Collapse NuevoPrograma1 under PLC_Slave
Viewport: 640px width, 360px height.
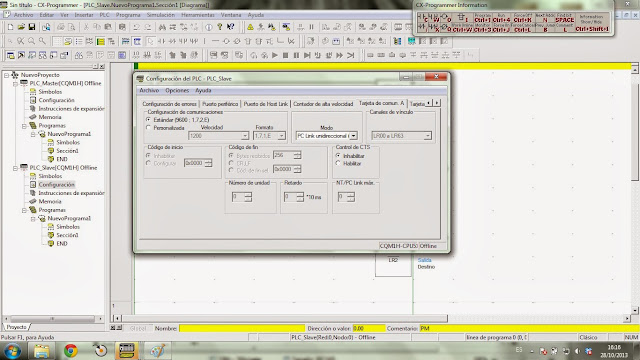coord(33,218)
